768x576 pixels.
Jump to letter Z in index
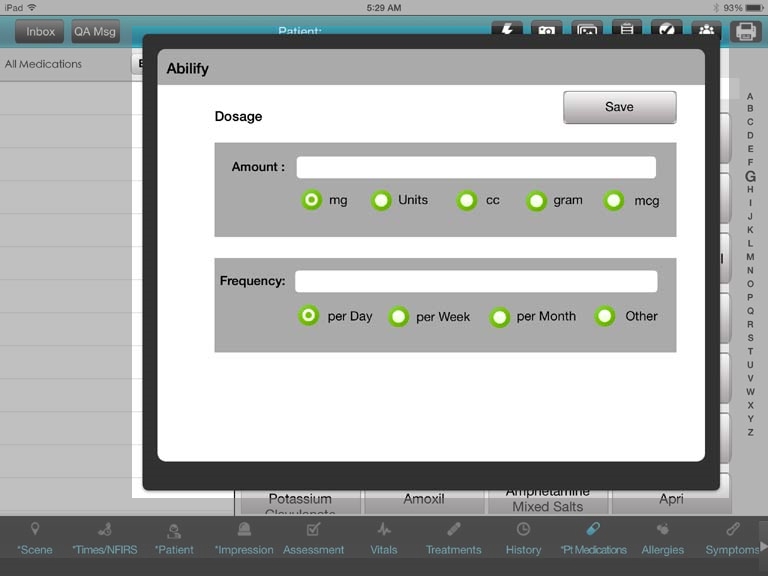[750, 432]
